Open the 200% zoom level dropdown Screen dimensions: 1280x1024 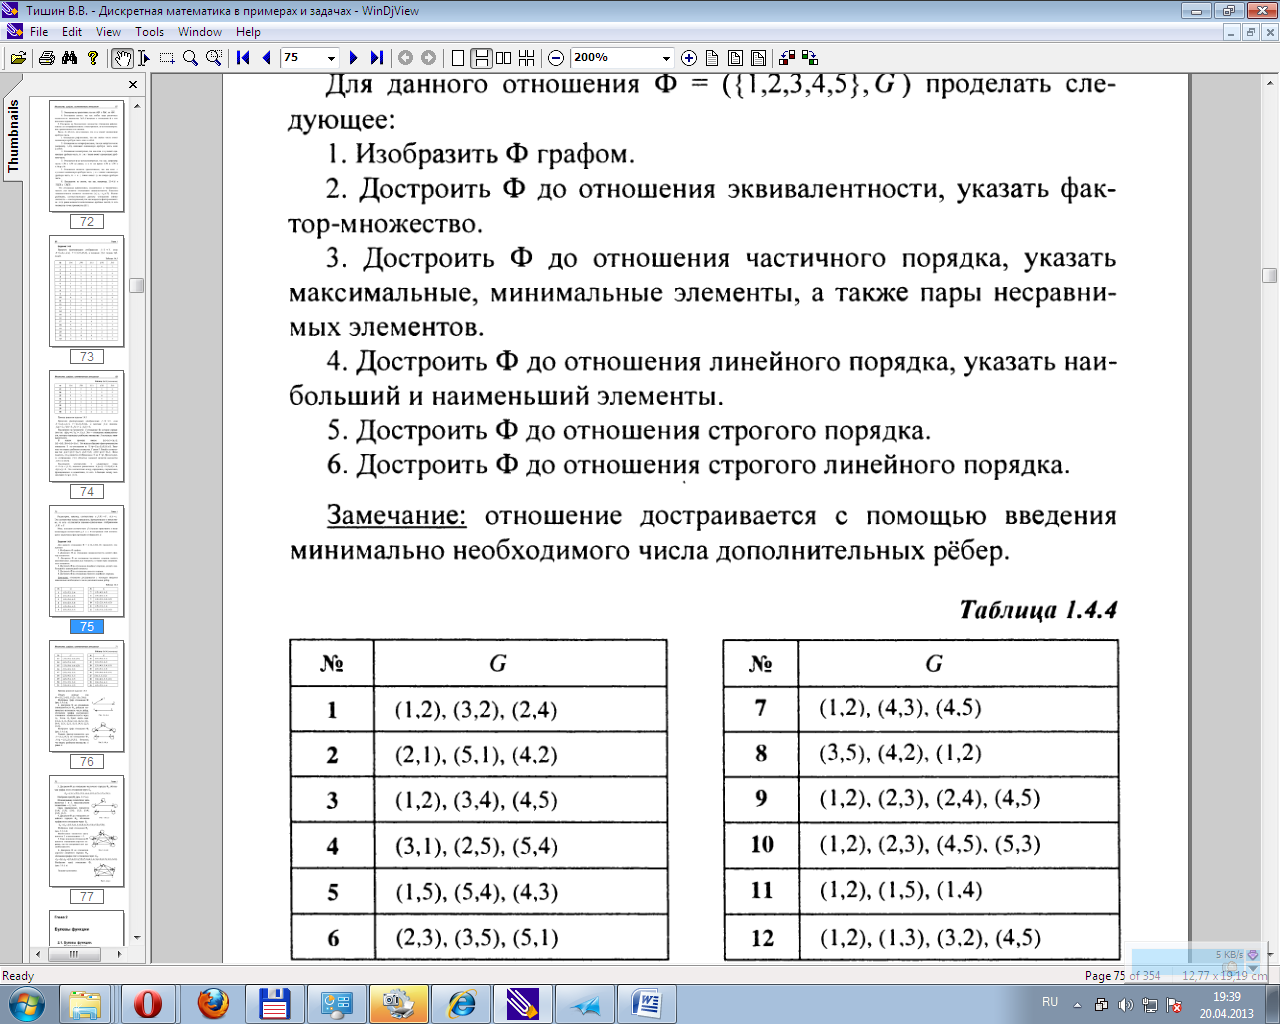(x=666, y=58)
